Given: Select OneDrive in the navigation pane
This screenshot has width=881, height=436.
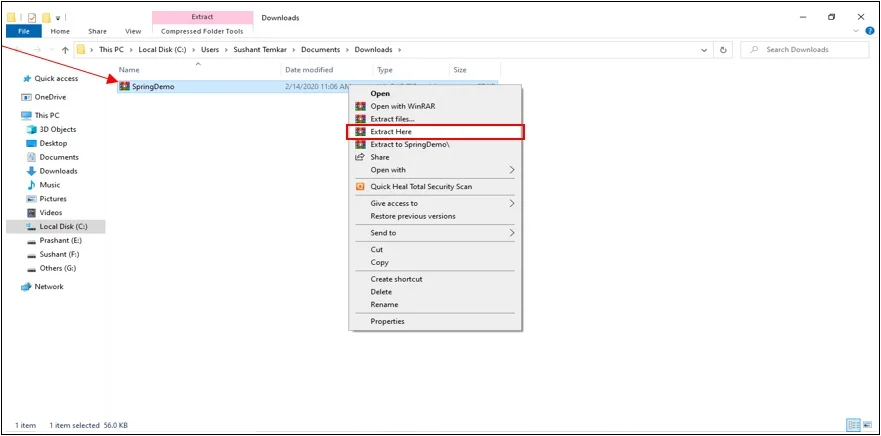Looking at the screenshot, I should [x=44, y=97].
